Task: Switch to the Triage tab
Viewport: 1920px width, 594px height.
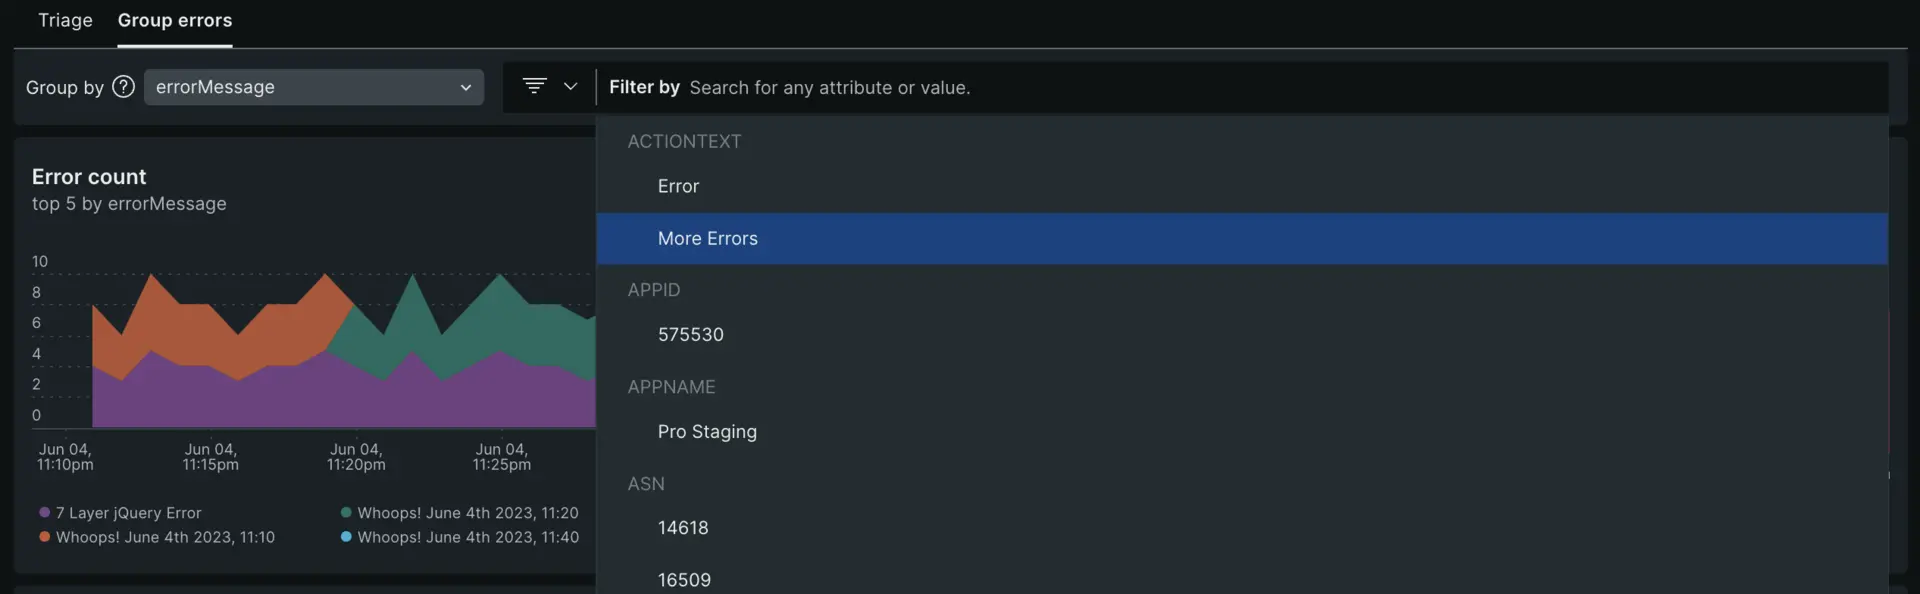Action: click(65, 20)
